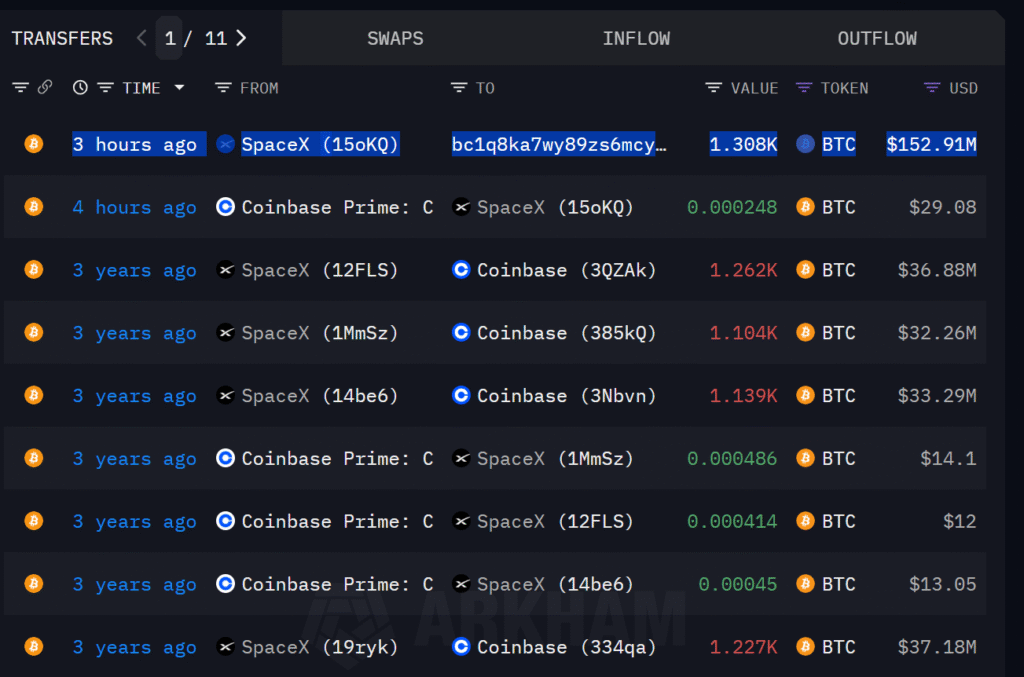
Task: Open address bc1q8ka7wy89zs6mcy…
Action: click(x=559, y=144)
